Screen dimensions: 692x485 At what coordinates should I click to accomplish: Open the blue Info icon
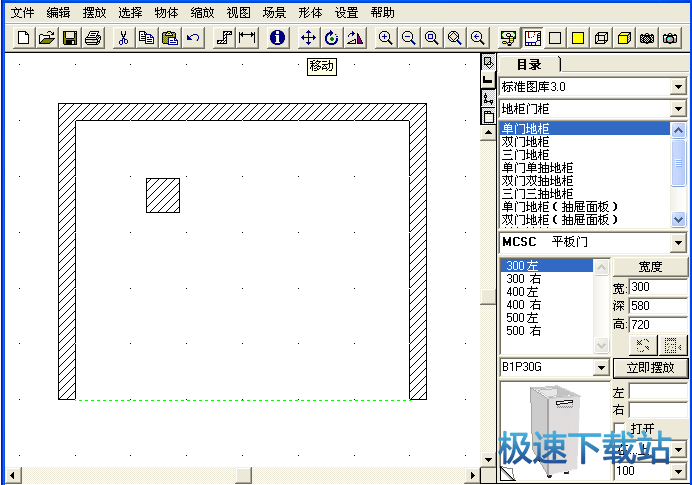pyautogui.click(x=277, y=38)
